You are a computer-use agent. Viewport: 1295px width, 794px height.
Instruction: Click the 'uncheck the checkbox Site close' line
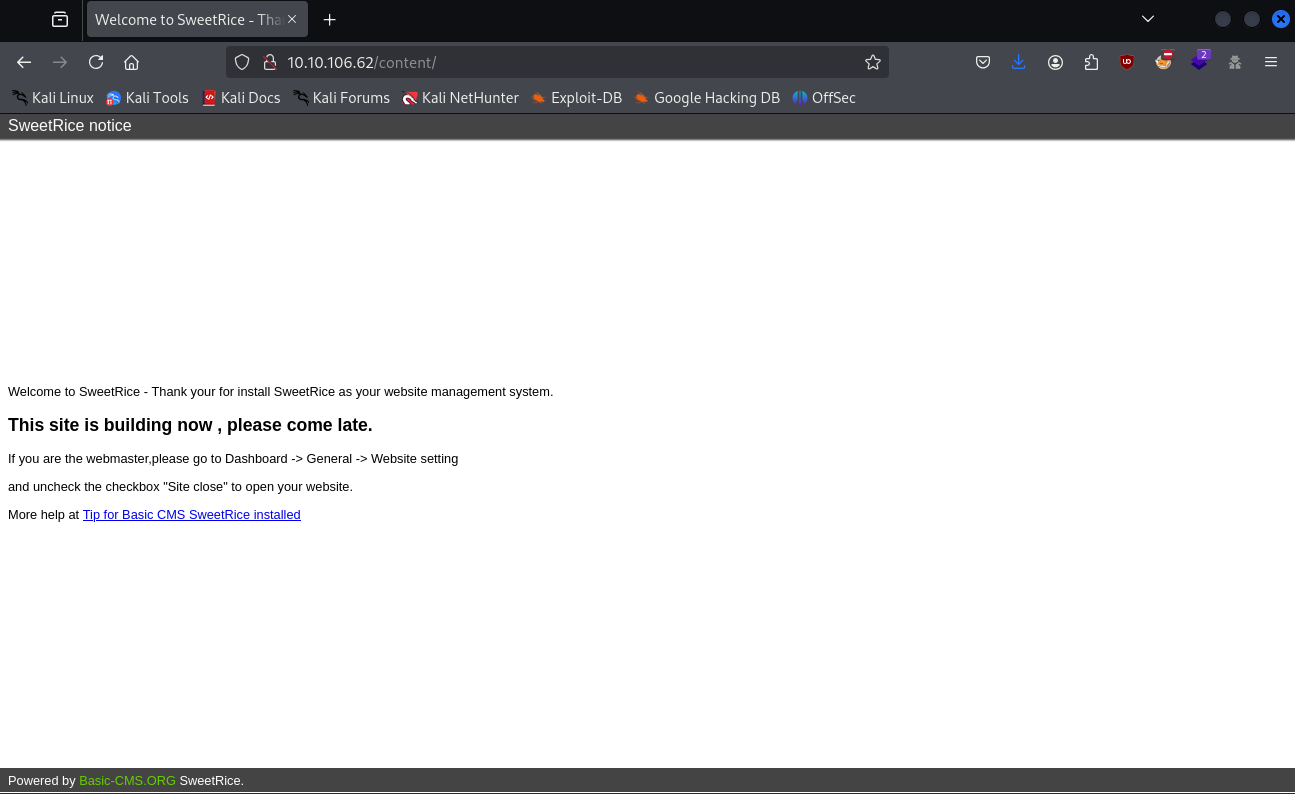[x=180, y=487]
